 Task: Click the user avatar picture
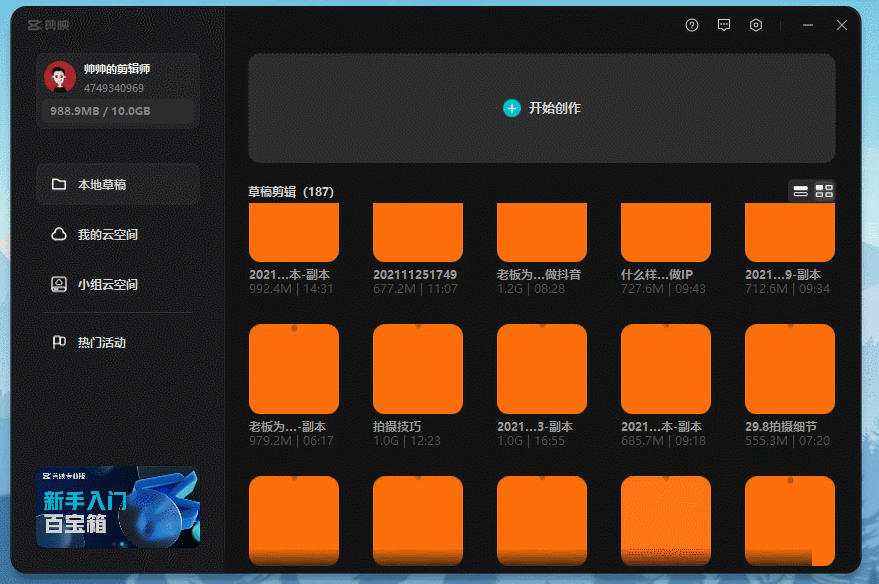pos(60,77)
